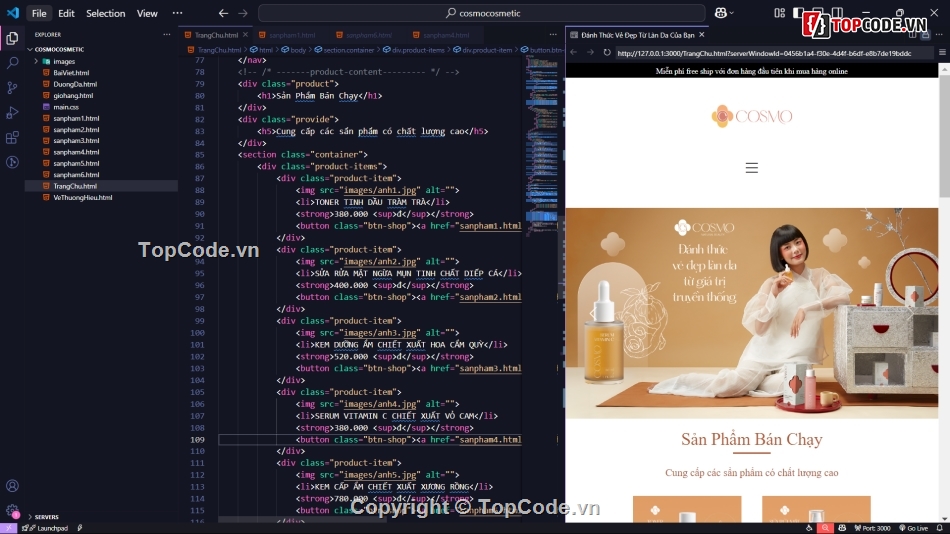
Task: Open the Search view in activity bar
Action: tap(12, 62)
